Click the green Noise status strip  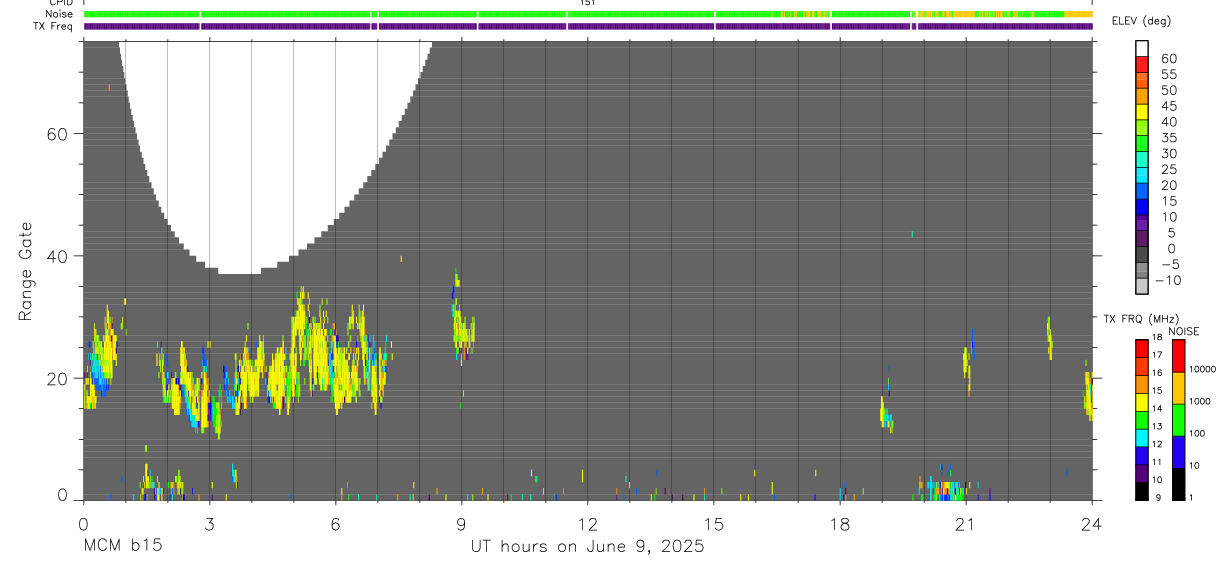click(588, 14)
